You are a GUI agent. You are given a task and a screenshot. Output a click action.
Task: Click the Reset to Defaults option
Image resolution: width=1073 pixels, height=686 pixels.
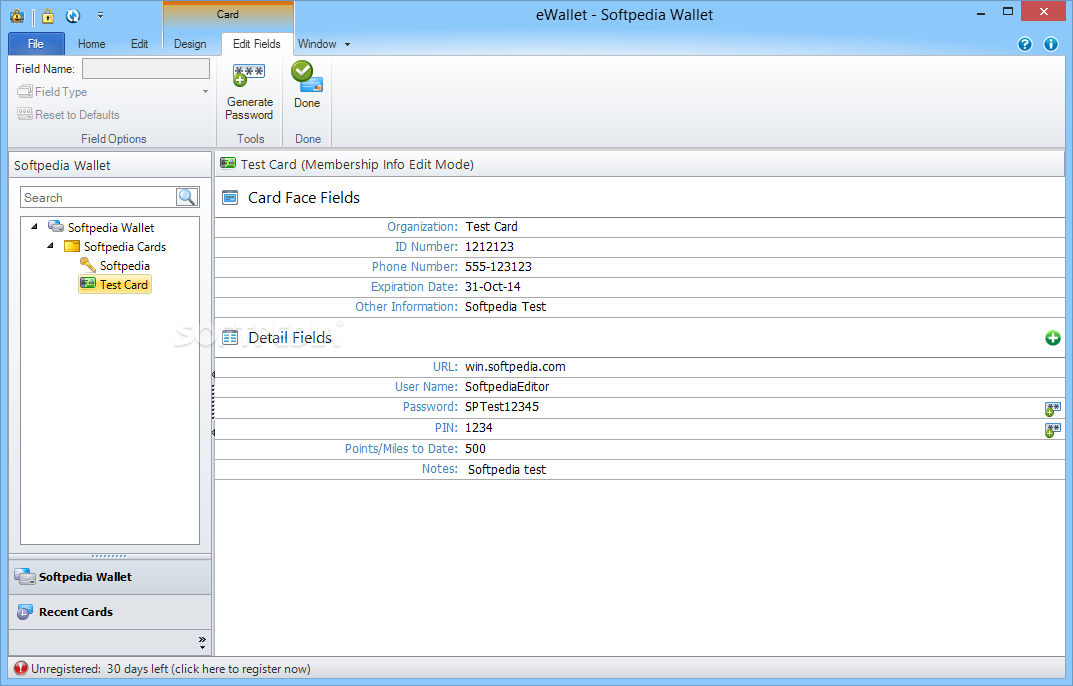click(x=68, y=114)
